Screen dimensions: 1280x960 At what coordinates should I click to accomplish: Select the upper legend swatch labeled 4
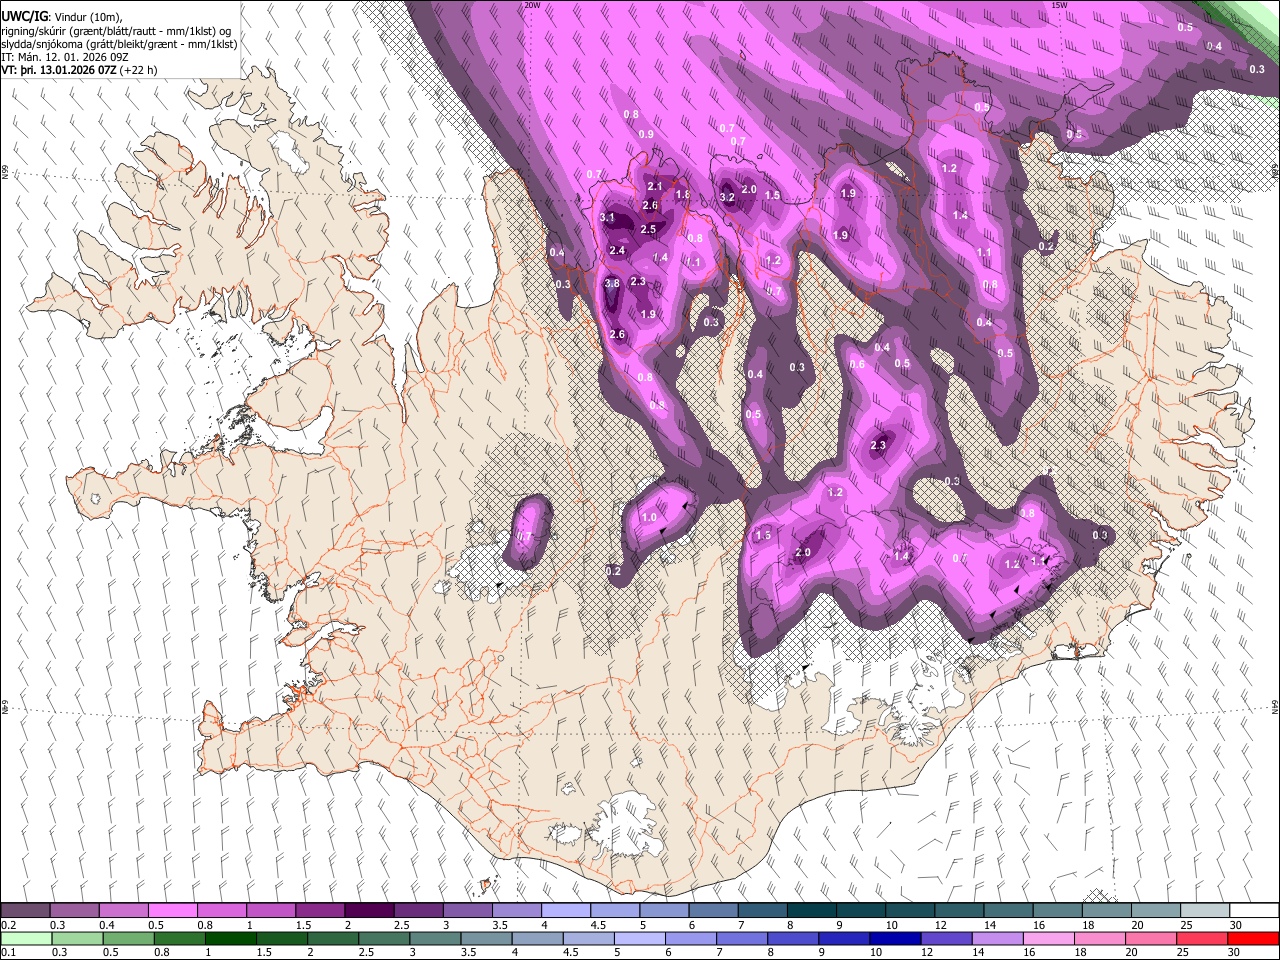565,911
